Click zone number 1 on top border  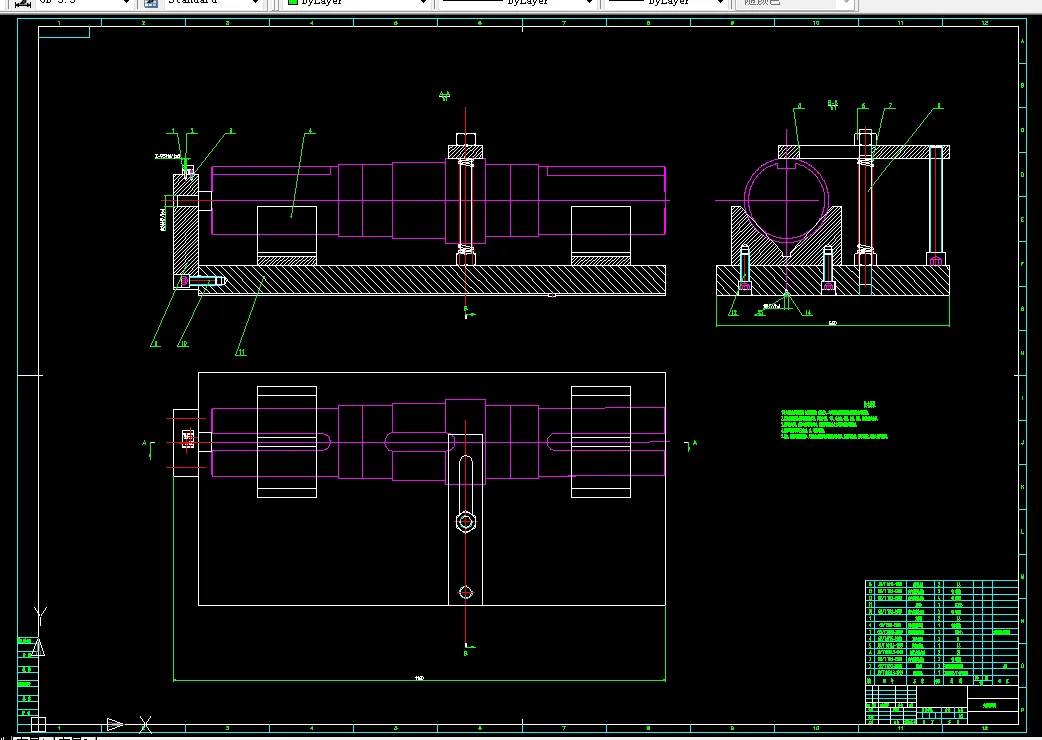(x=59, y=23)
